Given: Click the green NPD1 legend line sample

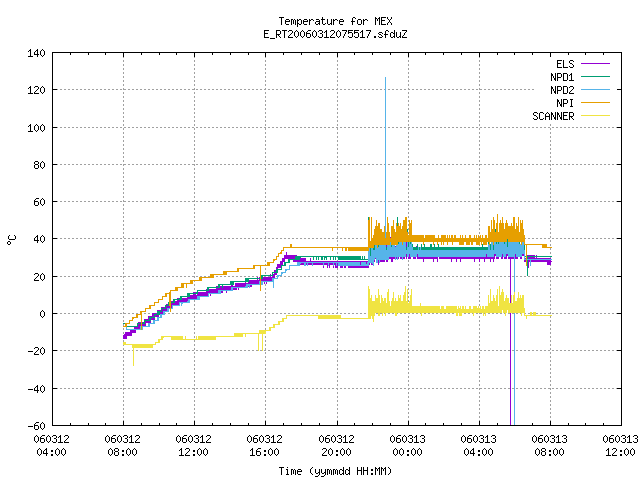Looking at the screenshot, I should (595, 76).
